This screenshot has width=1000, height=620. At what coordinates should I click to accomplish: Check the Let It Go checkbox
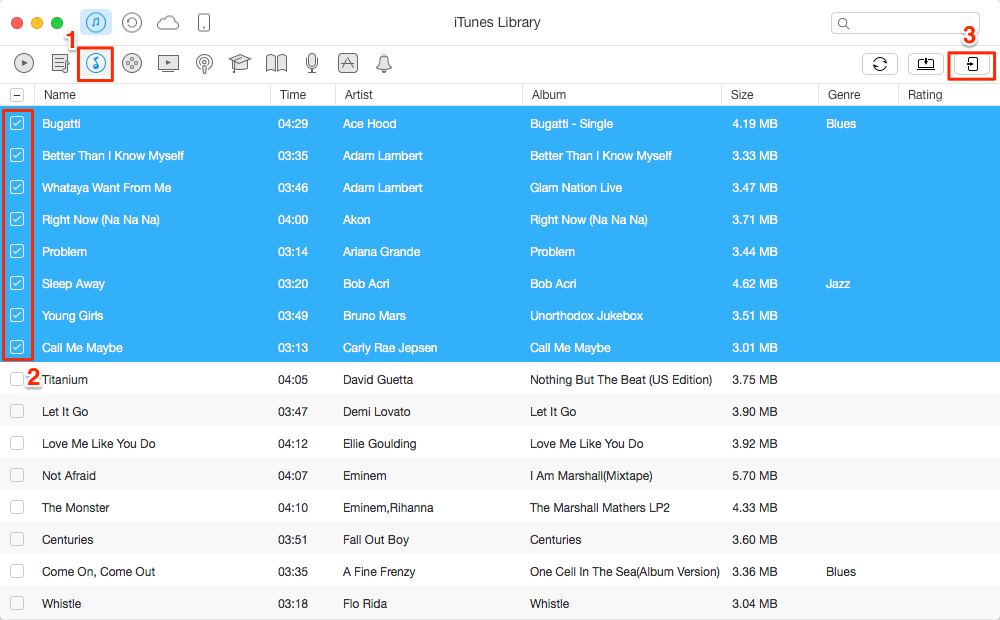tap(17, 411)
